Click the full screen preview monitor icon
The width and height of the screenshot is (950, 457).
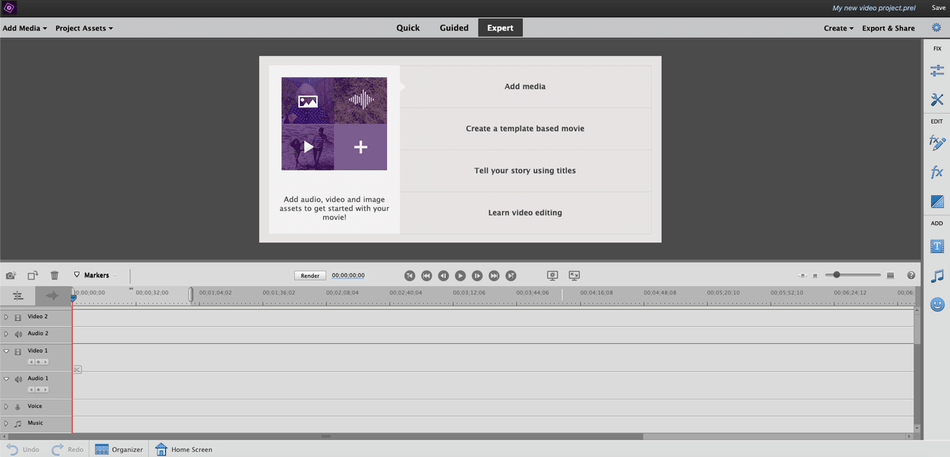[x=574, y=275]
